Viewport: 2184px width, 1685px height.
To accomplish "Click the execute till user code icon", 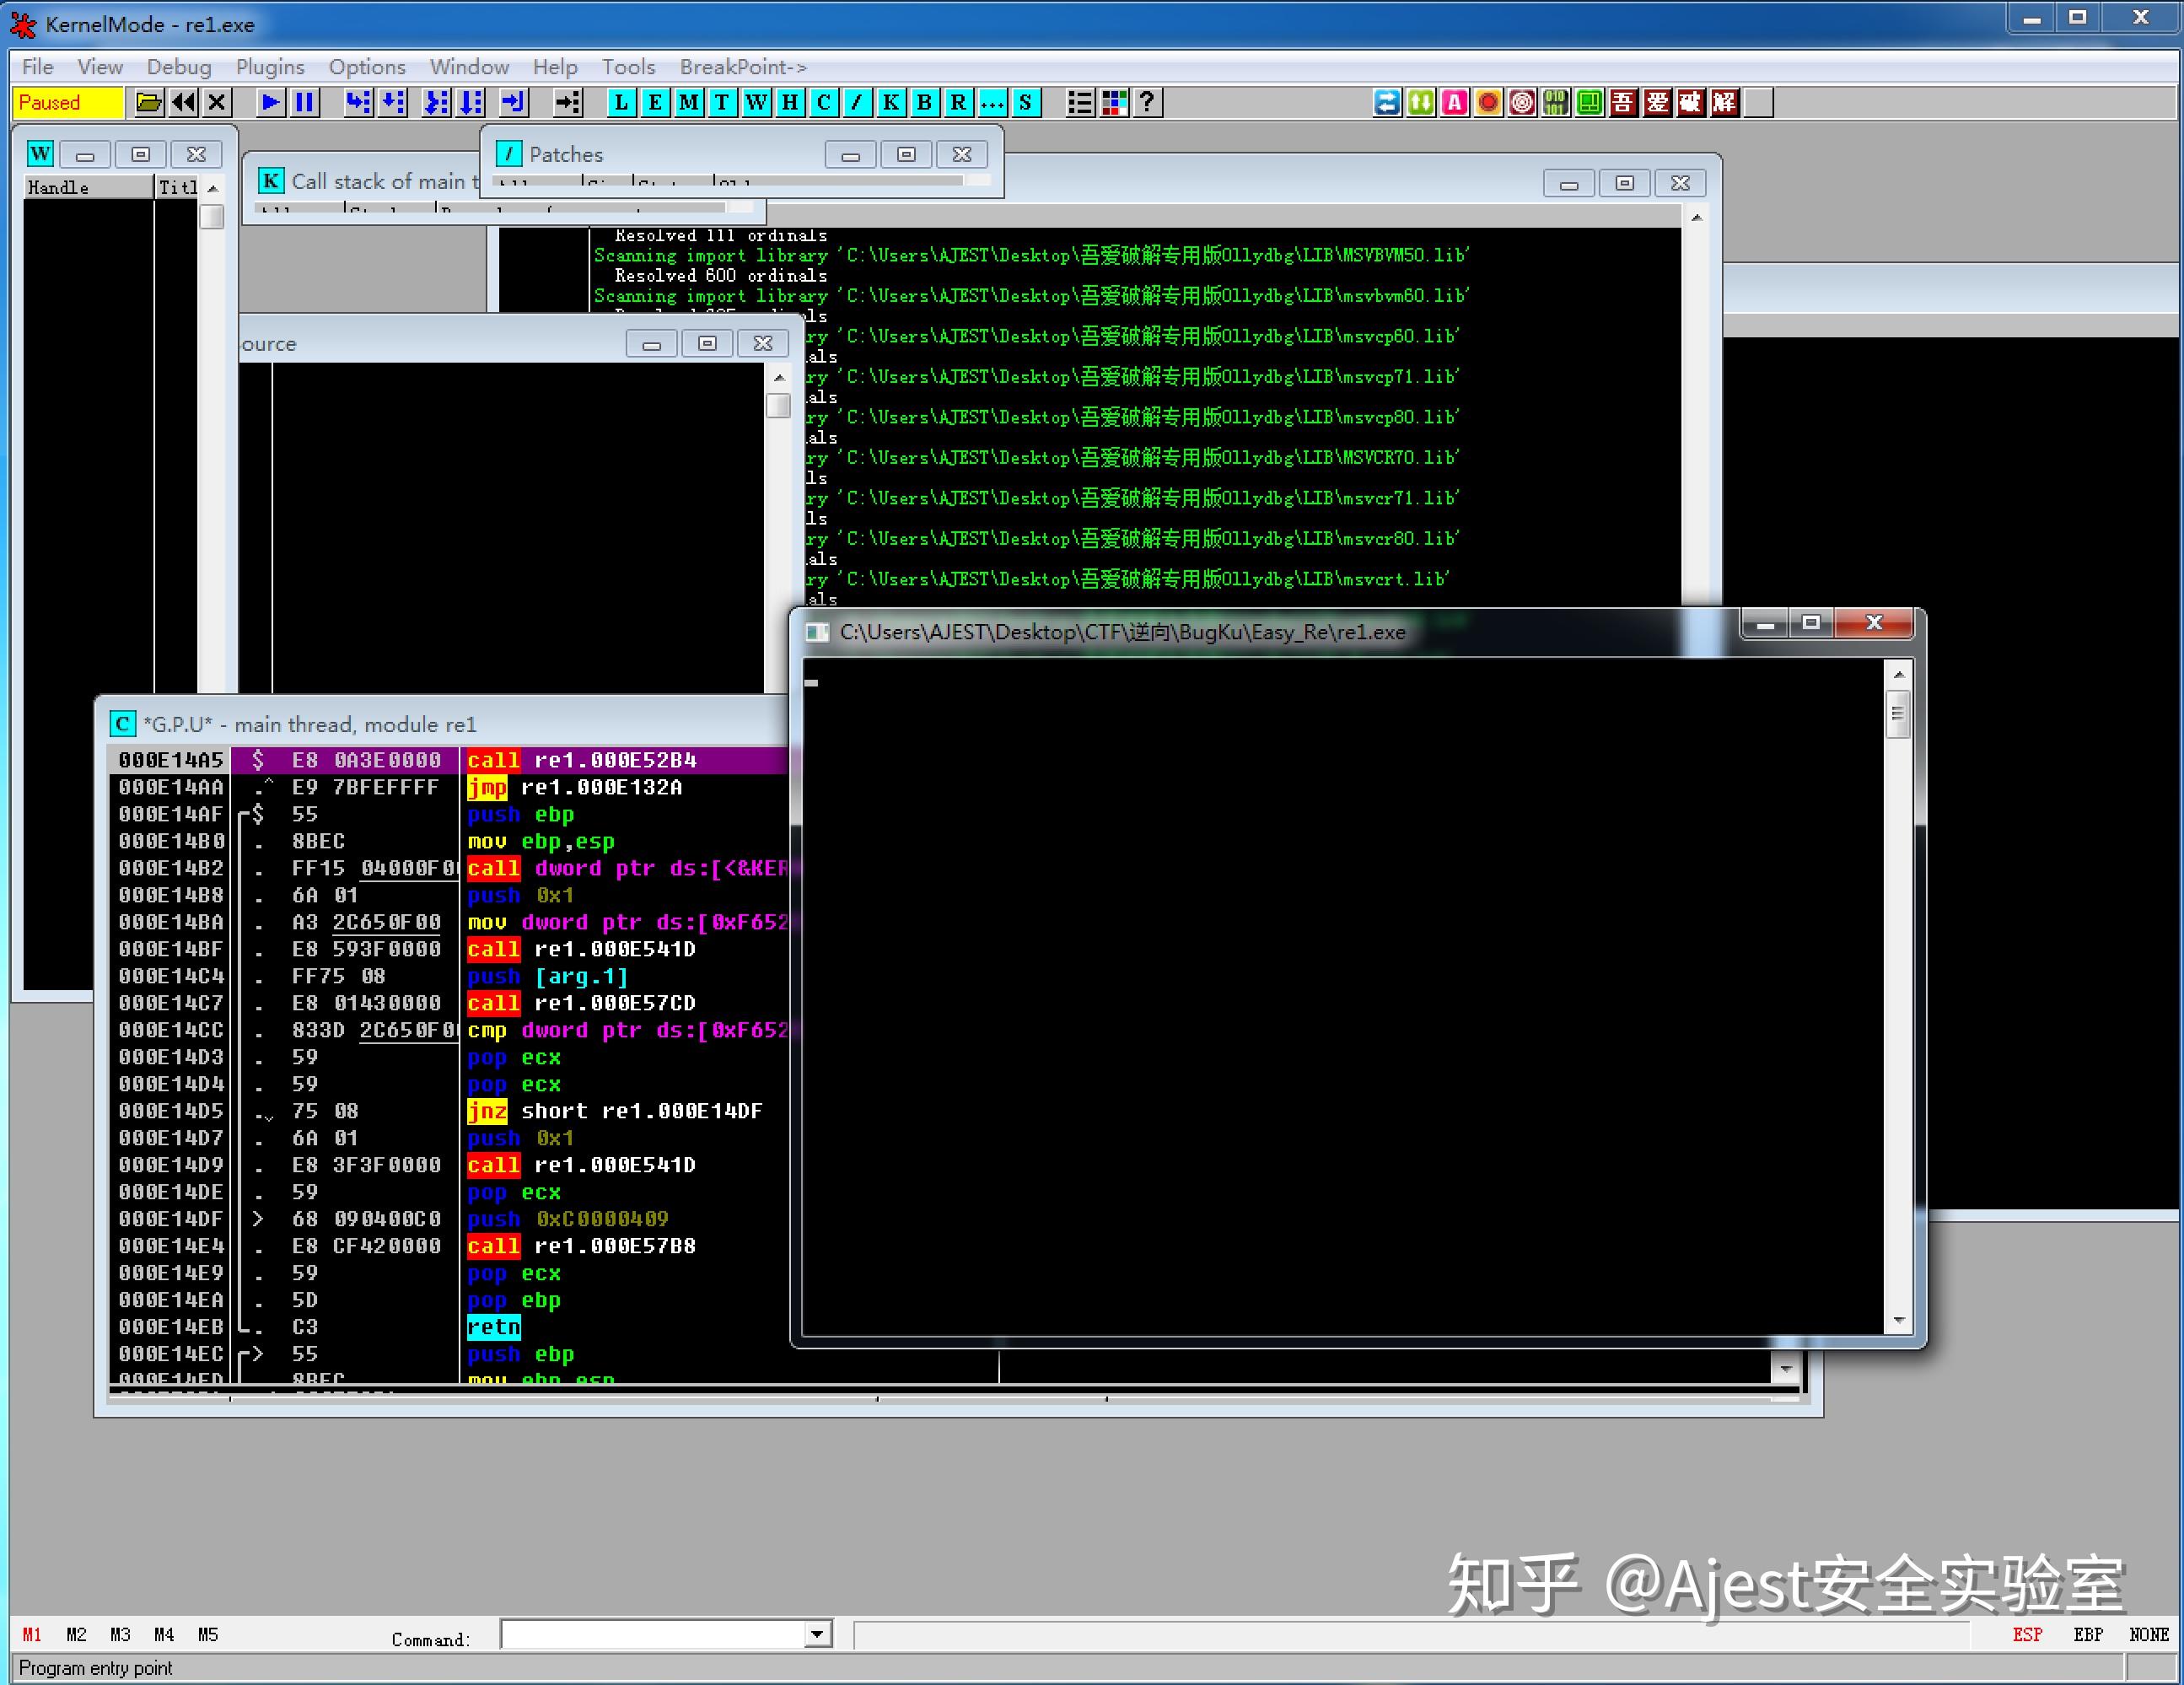I will tap(567, 102).
